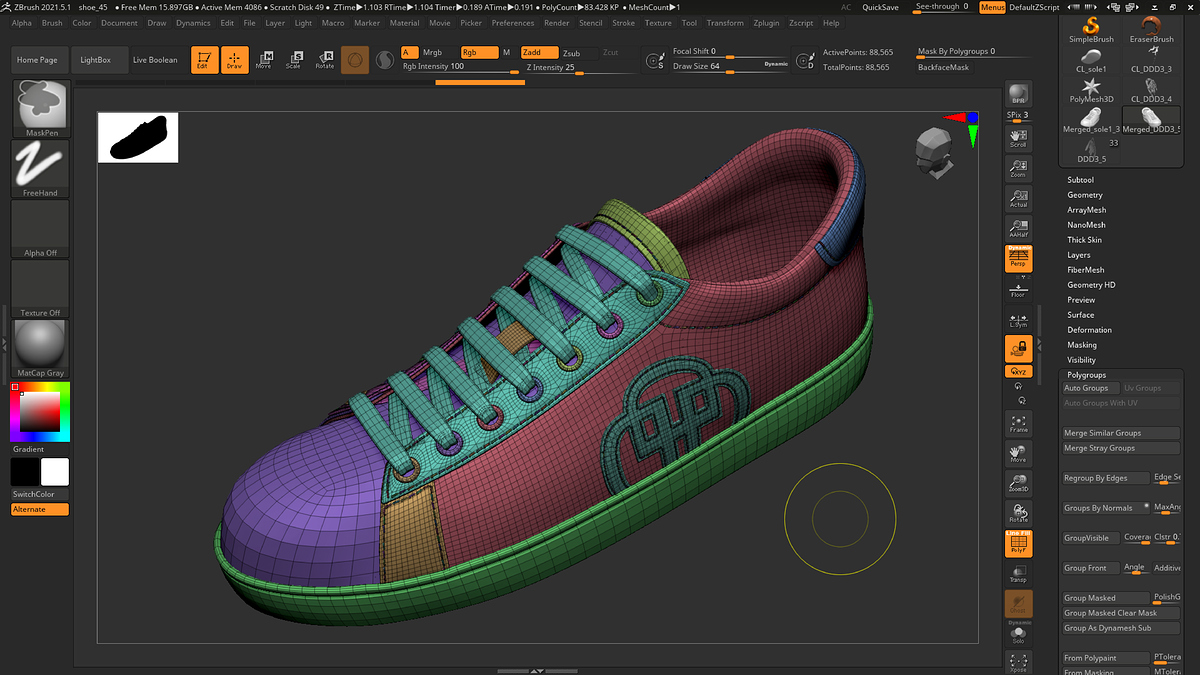The width and height of the screenshot is (1200, 675).
Task: Click the BPR render icon
Action: tap(1019, 94)
